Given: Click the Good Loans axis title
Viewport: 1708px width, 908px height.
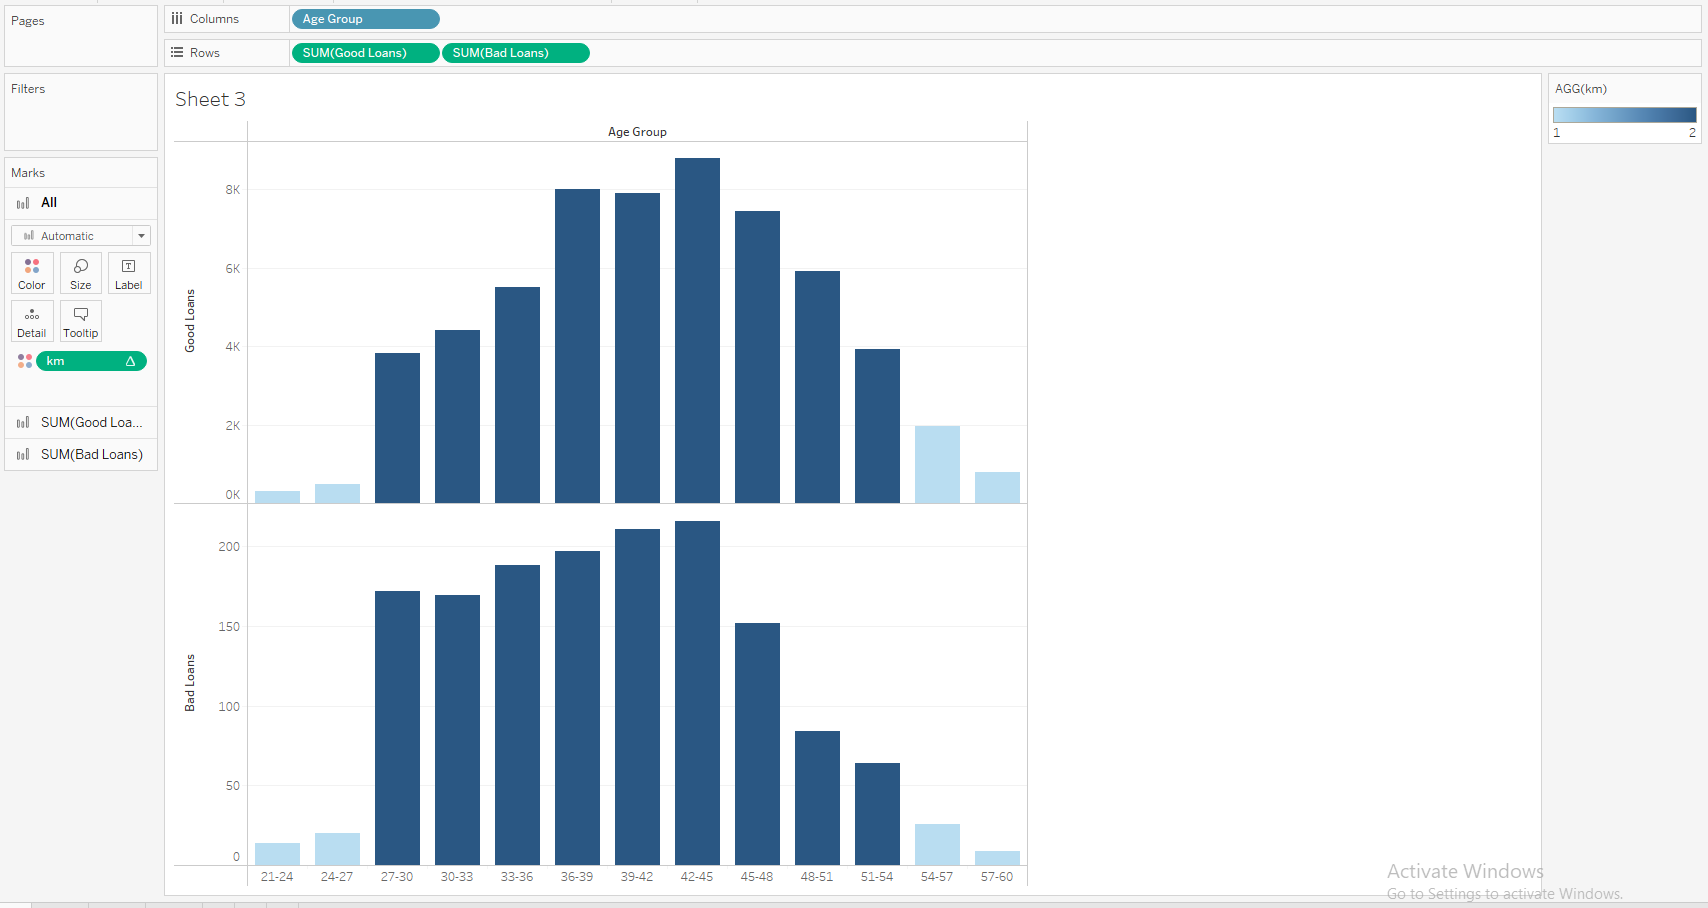Looking at the screenshot, I should 190,321.
